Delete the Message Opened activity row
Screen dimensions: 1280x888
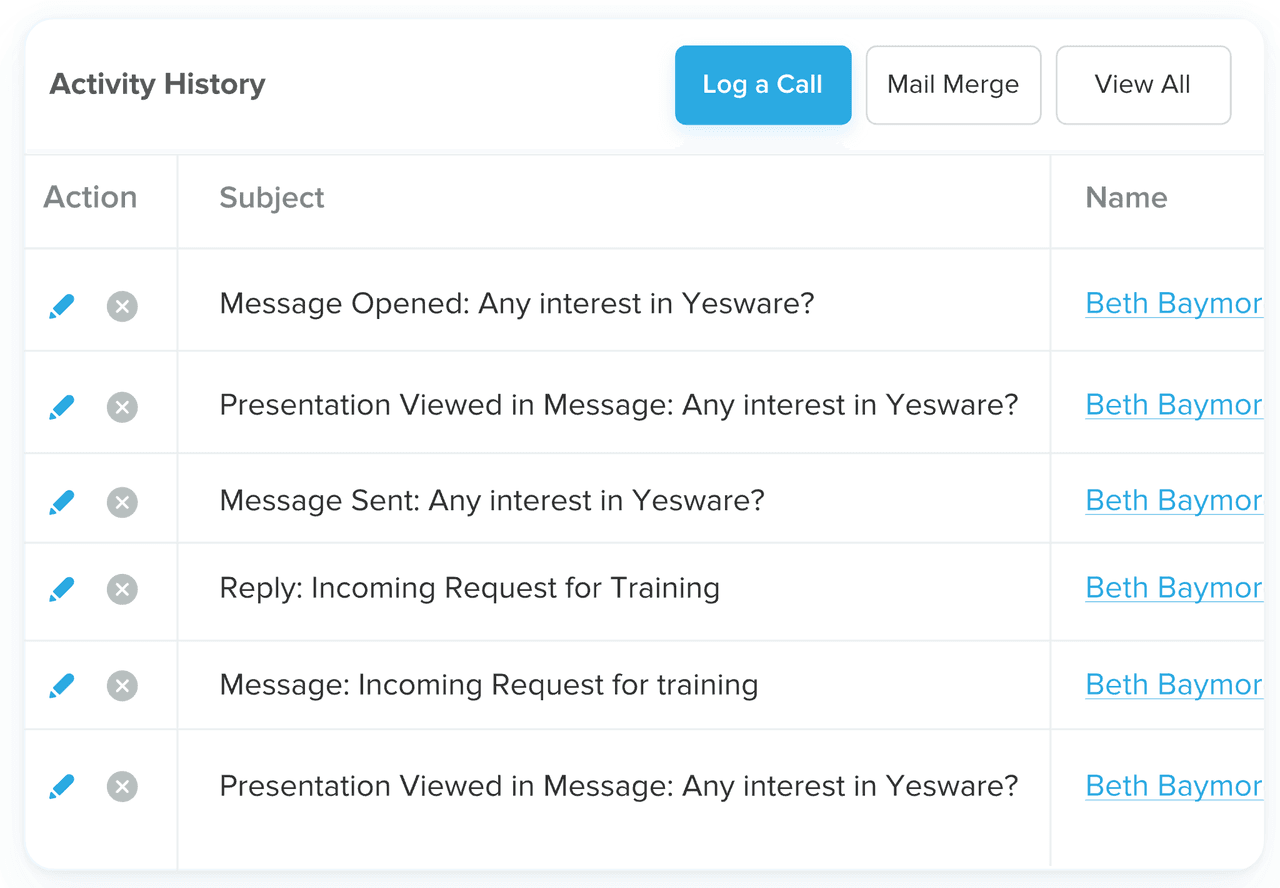click(x=122, y=306)
